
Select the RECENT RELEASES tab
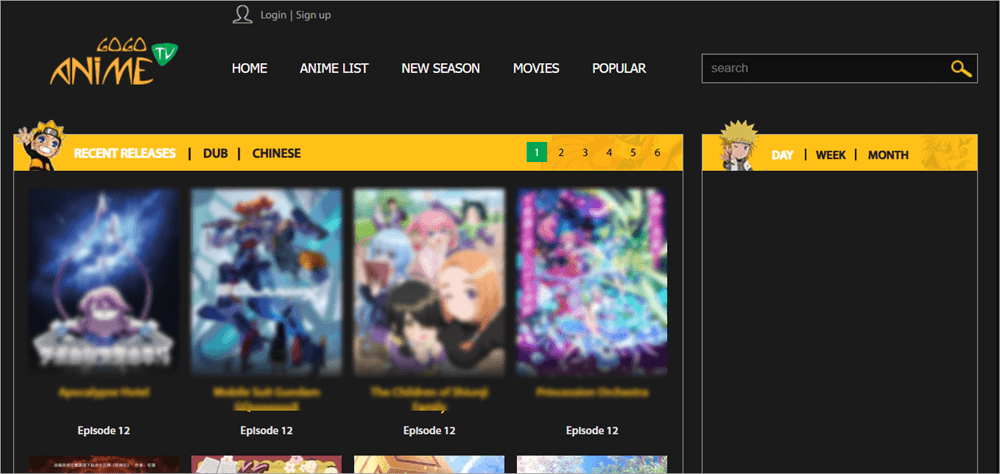[x=124, y=154]
